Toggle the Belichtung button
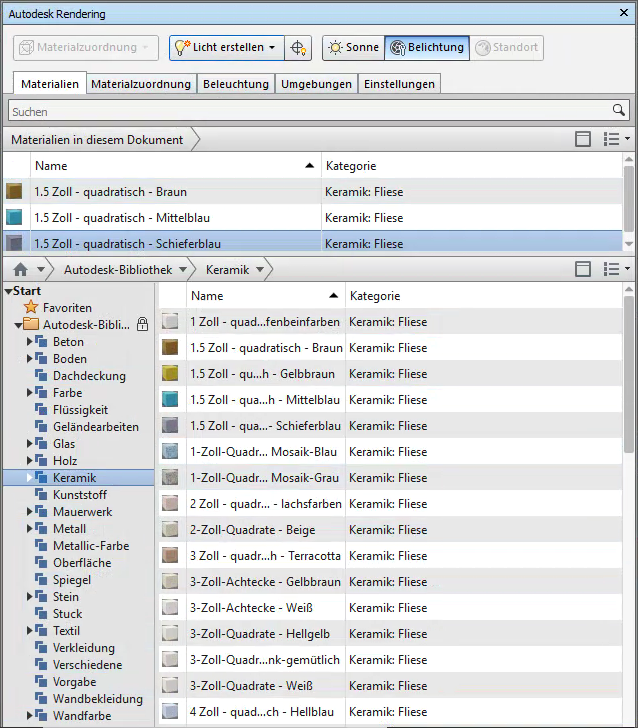638x728 pixels. [x=427, y=48]
